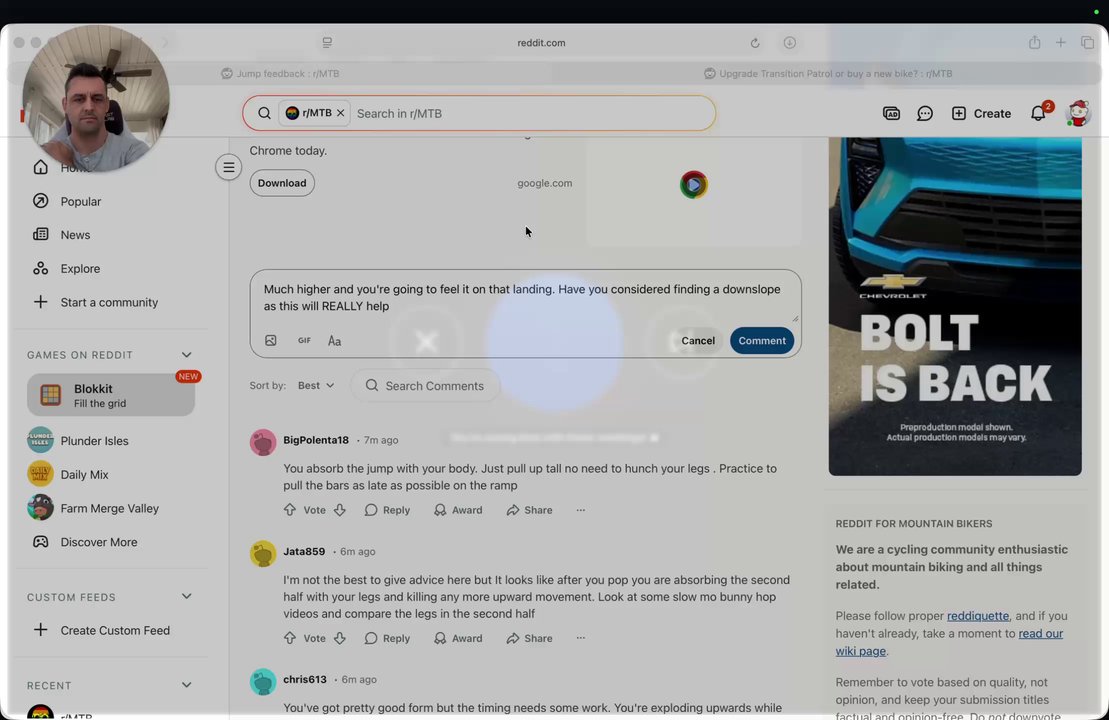This screenshot has width=1109, height=720.
Task: Focus the Search in r/MTB field
Action: click(x=530, y=113)
